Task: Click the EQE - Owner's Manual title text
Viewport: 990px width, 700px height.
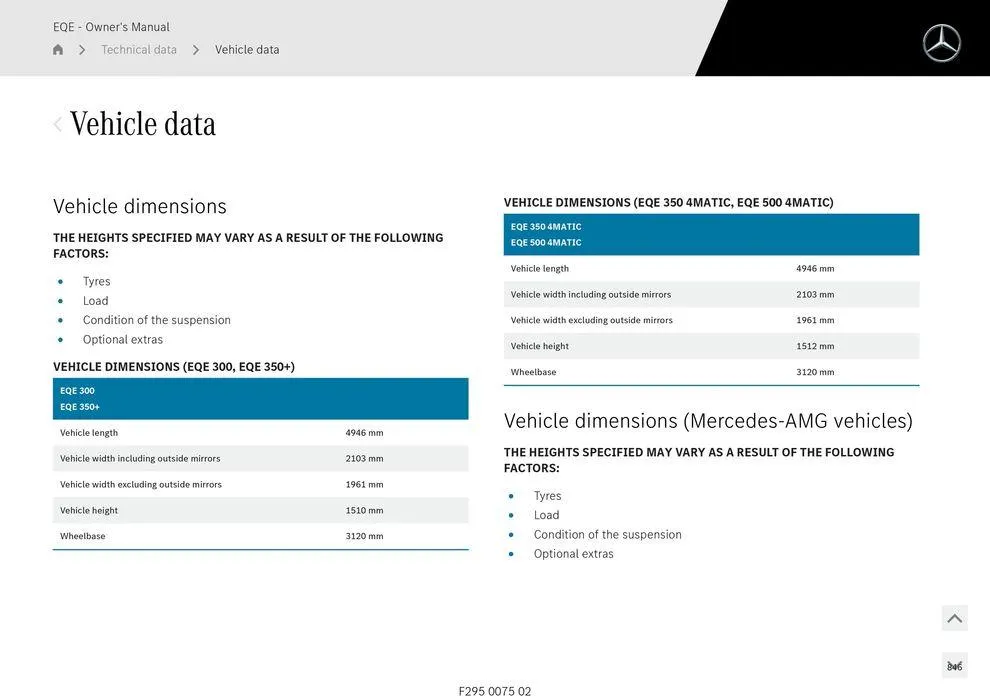Action: pos(111,27)
